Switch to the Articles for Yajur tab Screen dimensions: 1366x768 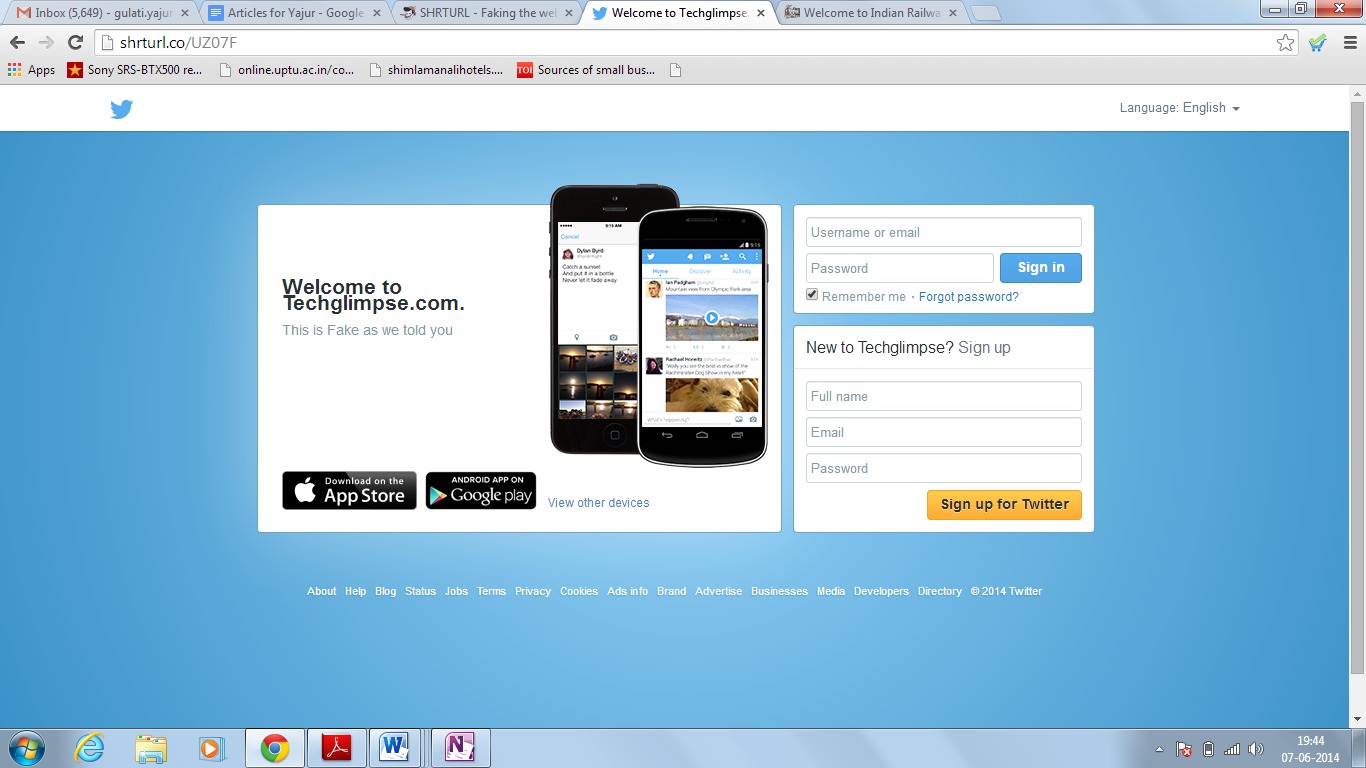(292, 13)
